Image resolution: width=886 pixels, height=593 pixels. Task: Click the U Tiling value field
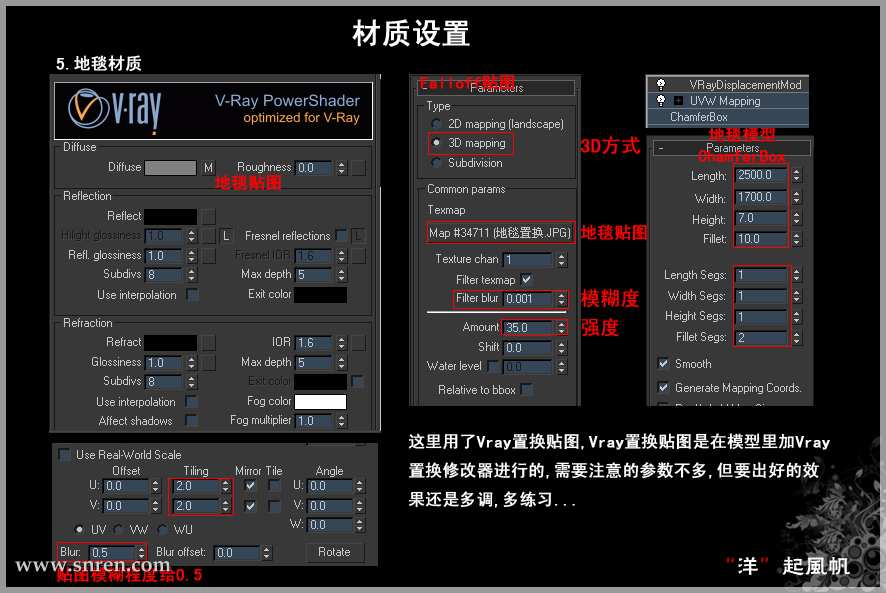[196, 486]
